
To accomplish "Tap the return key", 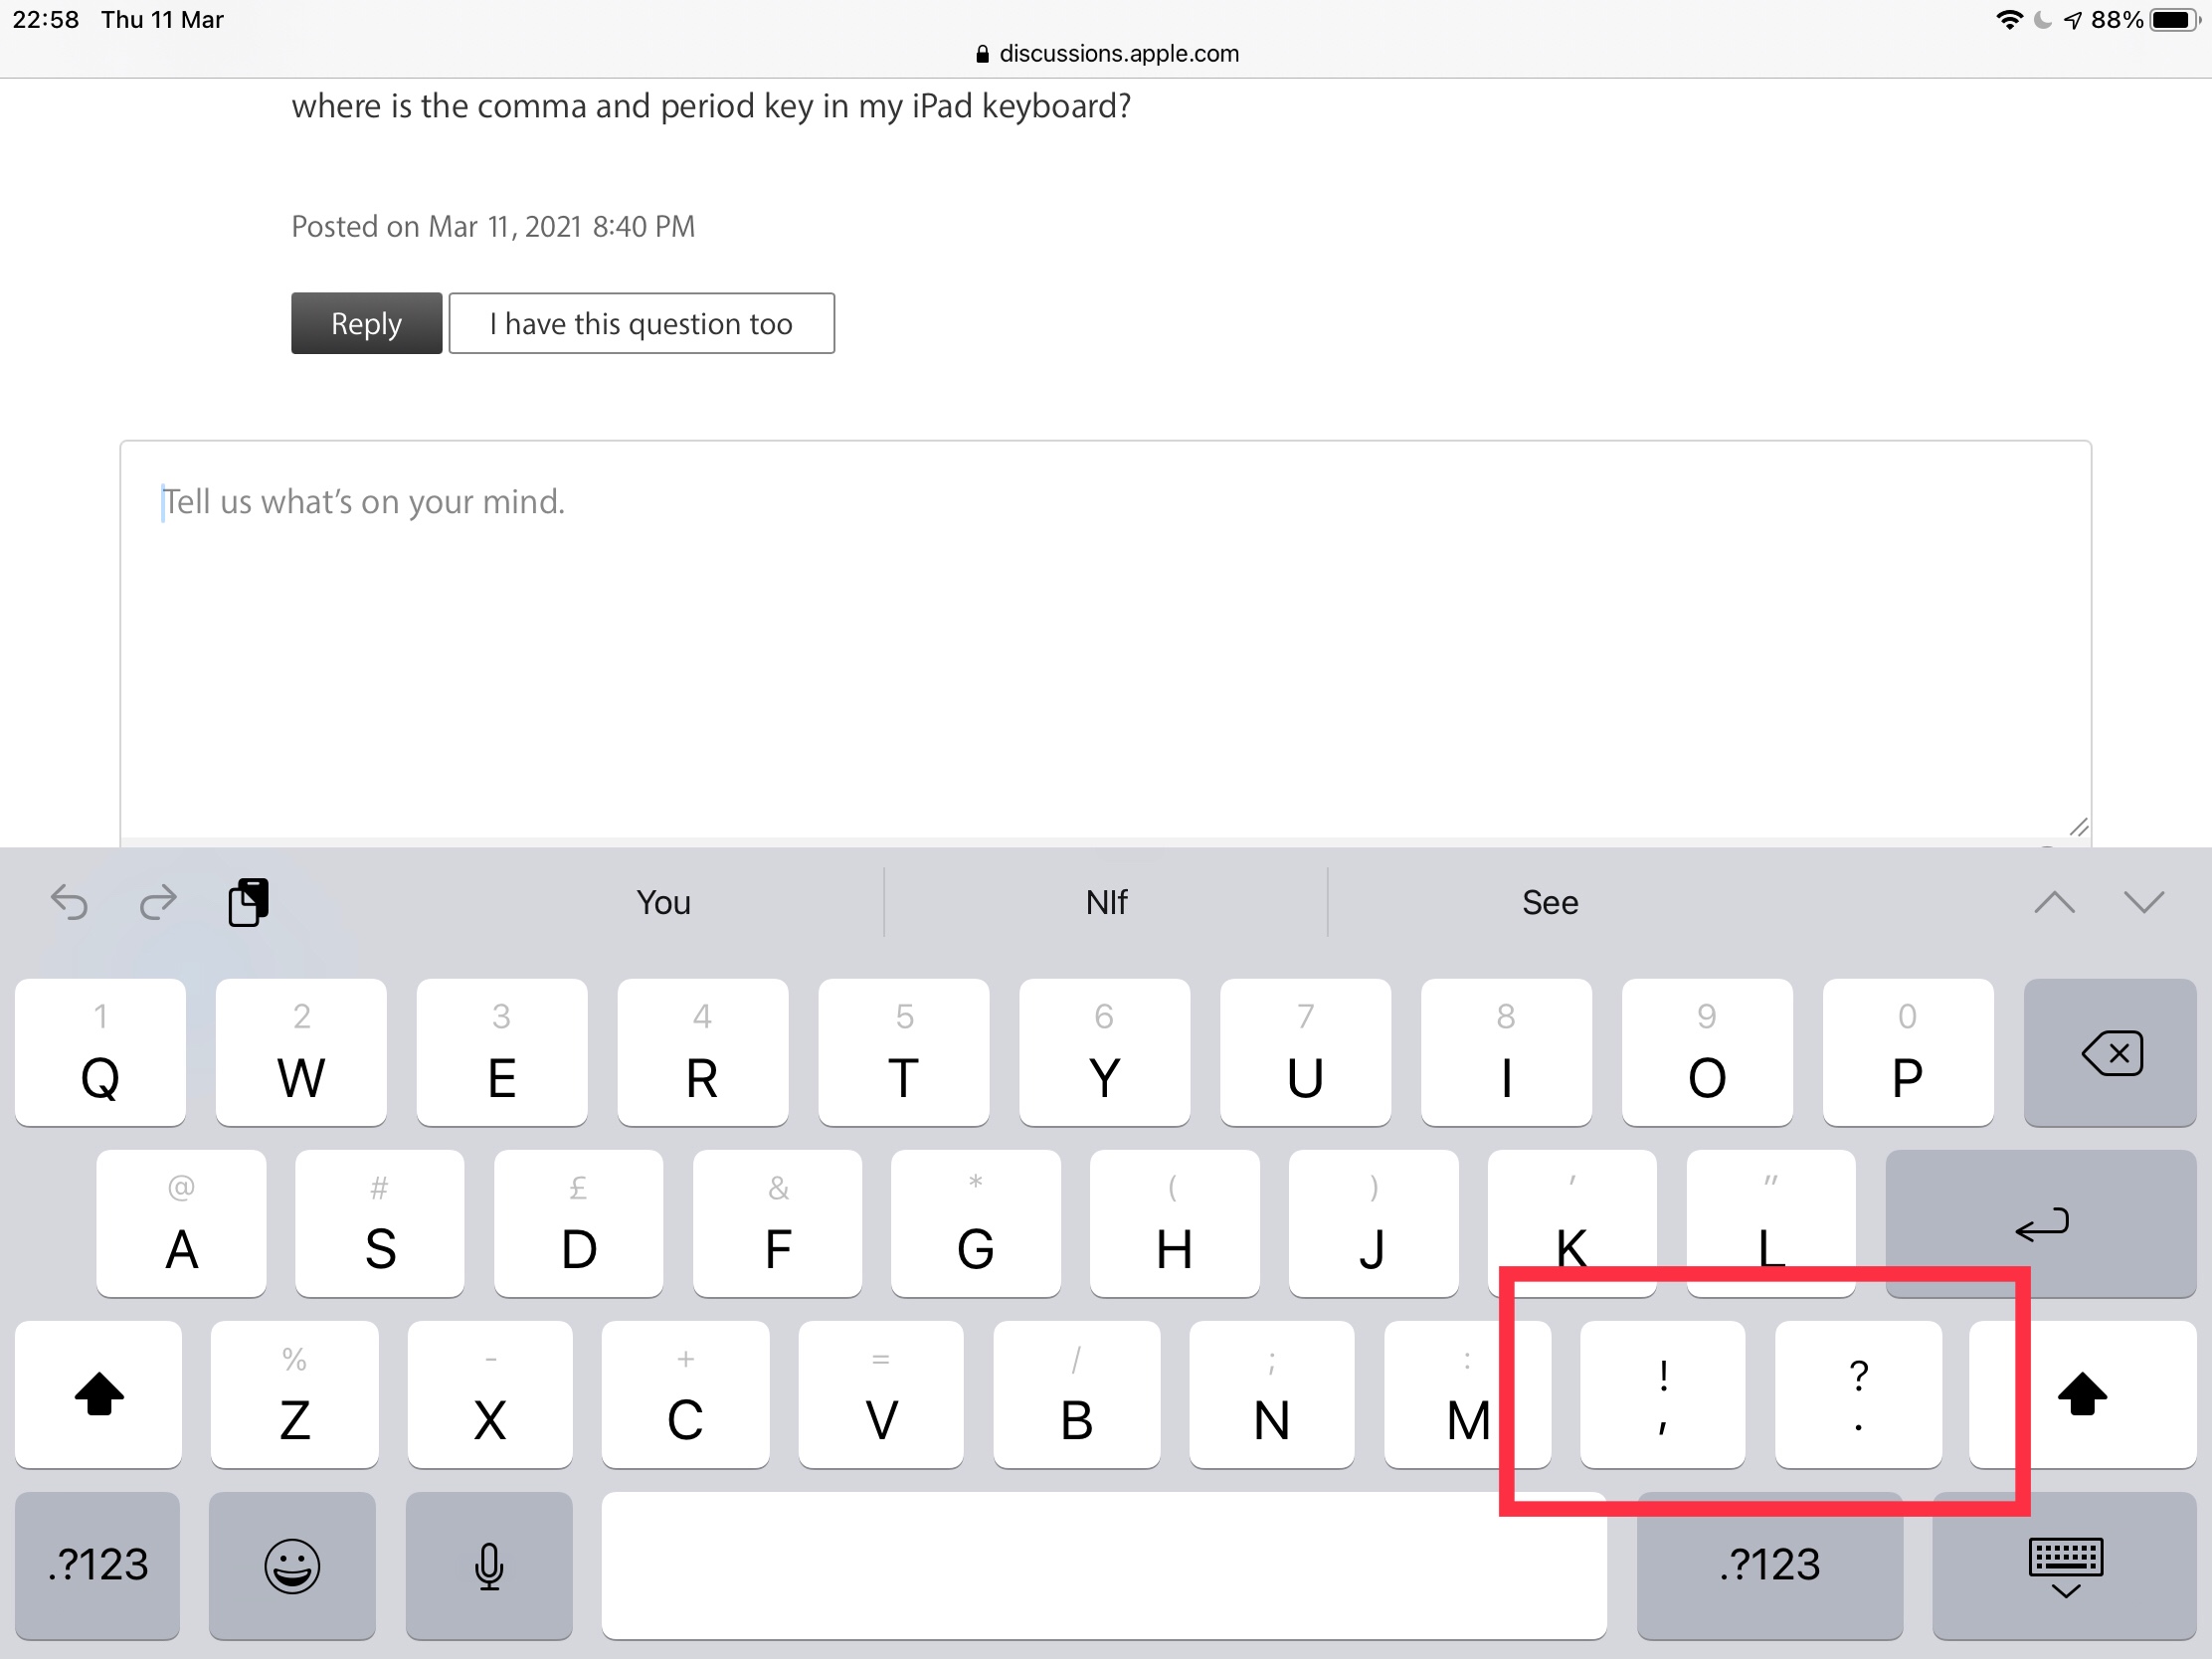I will point(2040,1225).
